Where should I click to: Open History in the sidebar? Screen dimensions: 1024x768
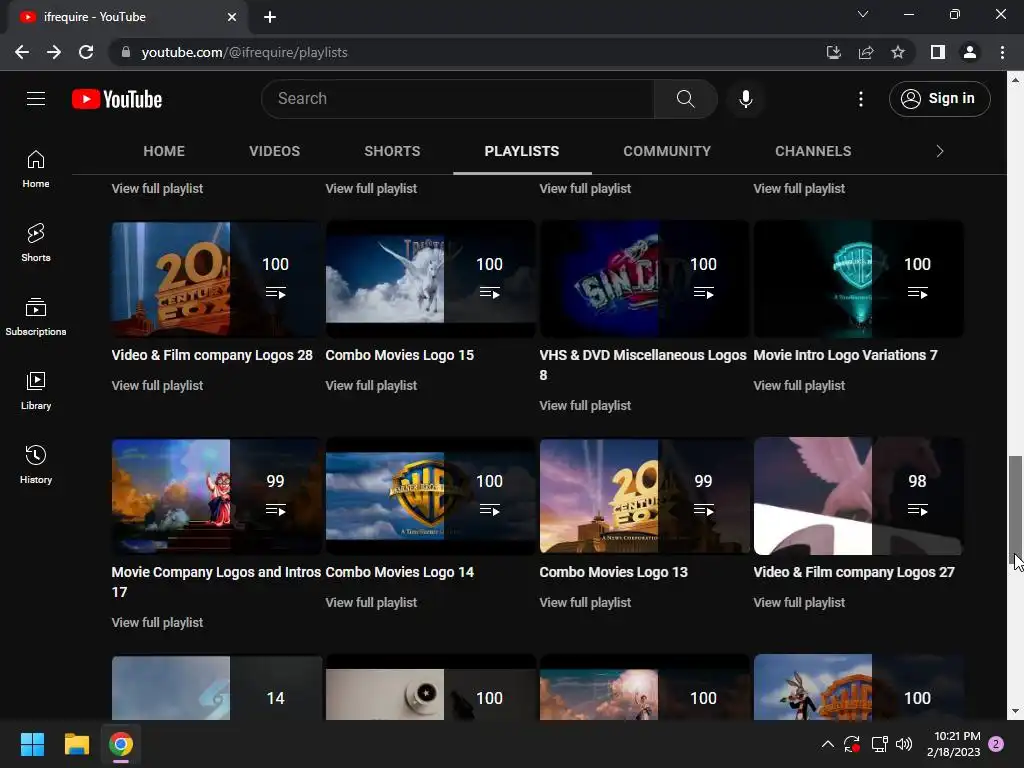coord(36,464)
